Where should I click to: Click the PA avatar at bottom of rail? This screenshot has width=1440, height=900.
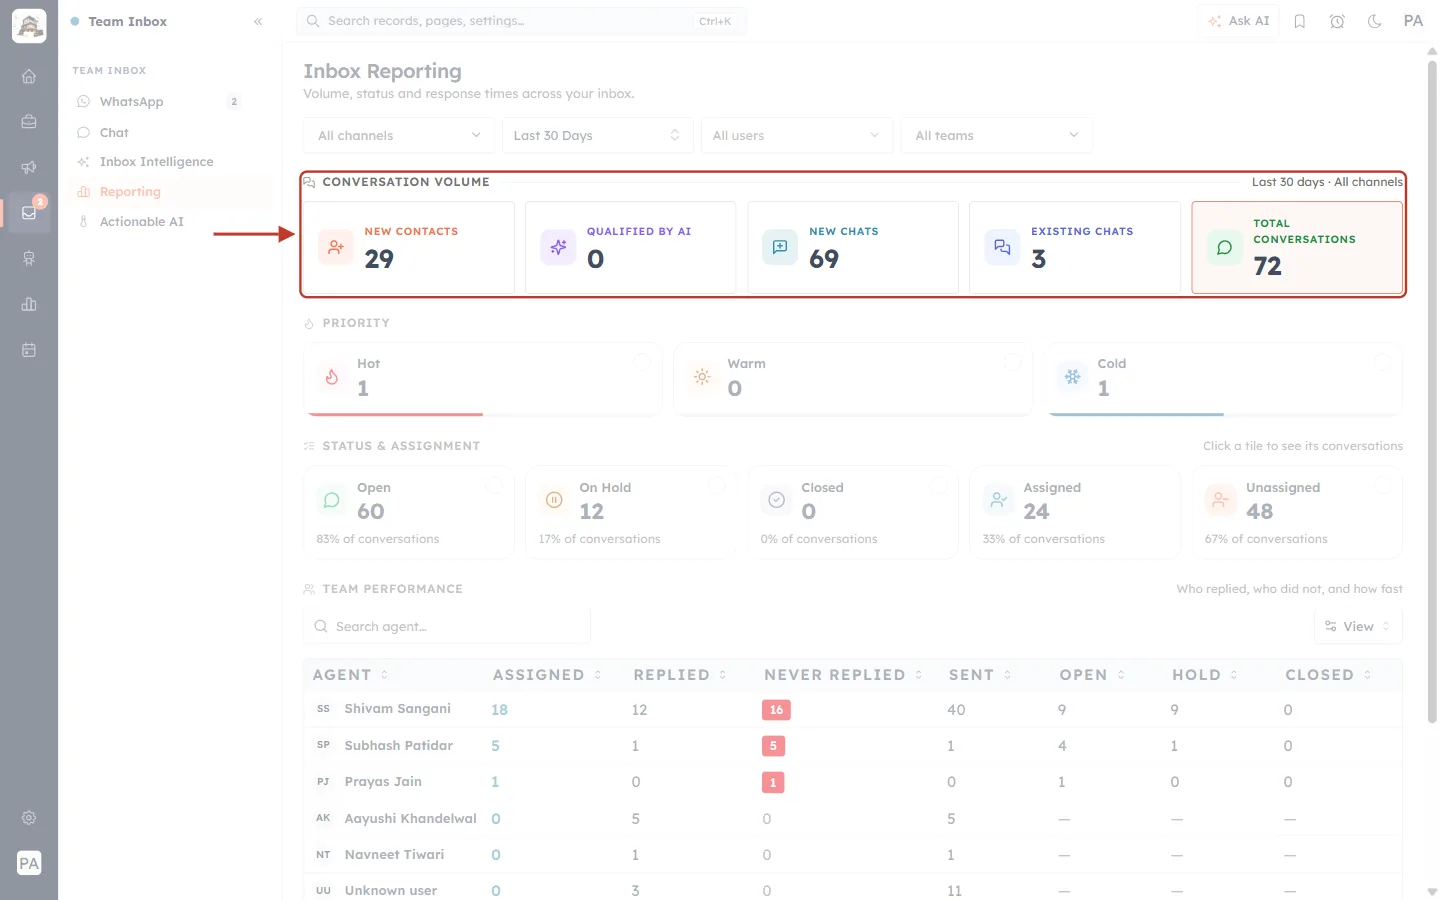point(29,863)
